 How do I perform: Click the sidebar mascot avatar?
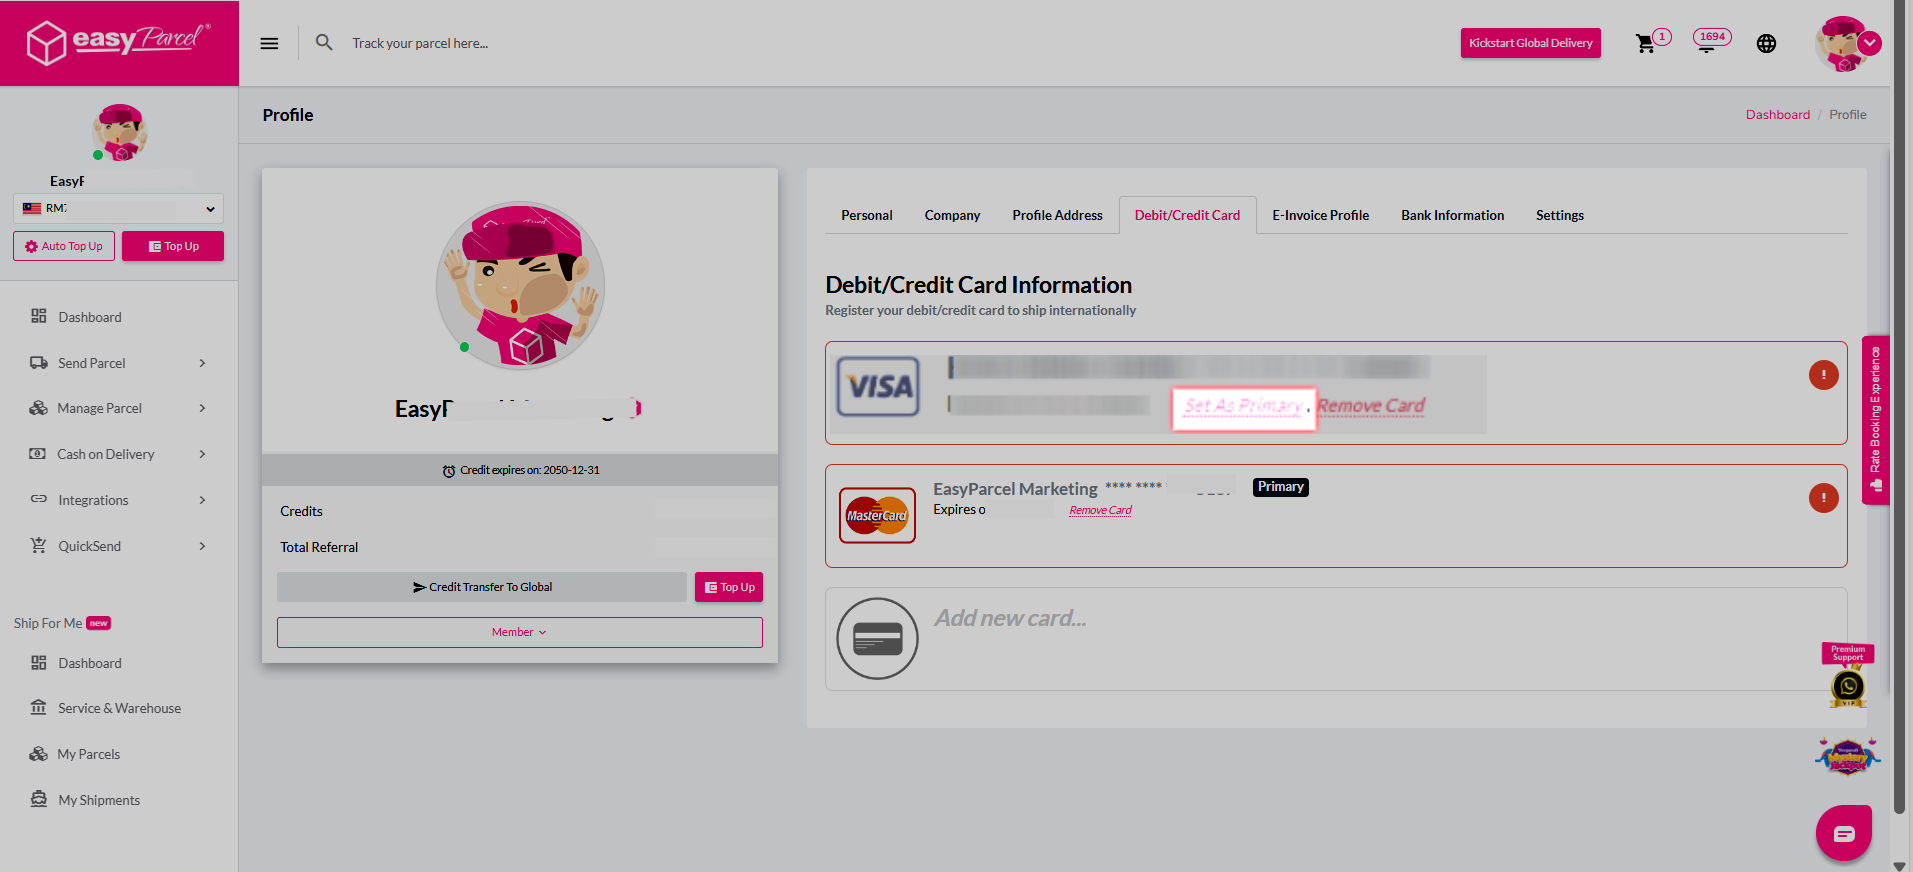[120, 133]
